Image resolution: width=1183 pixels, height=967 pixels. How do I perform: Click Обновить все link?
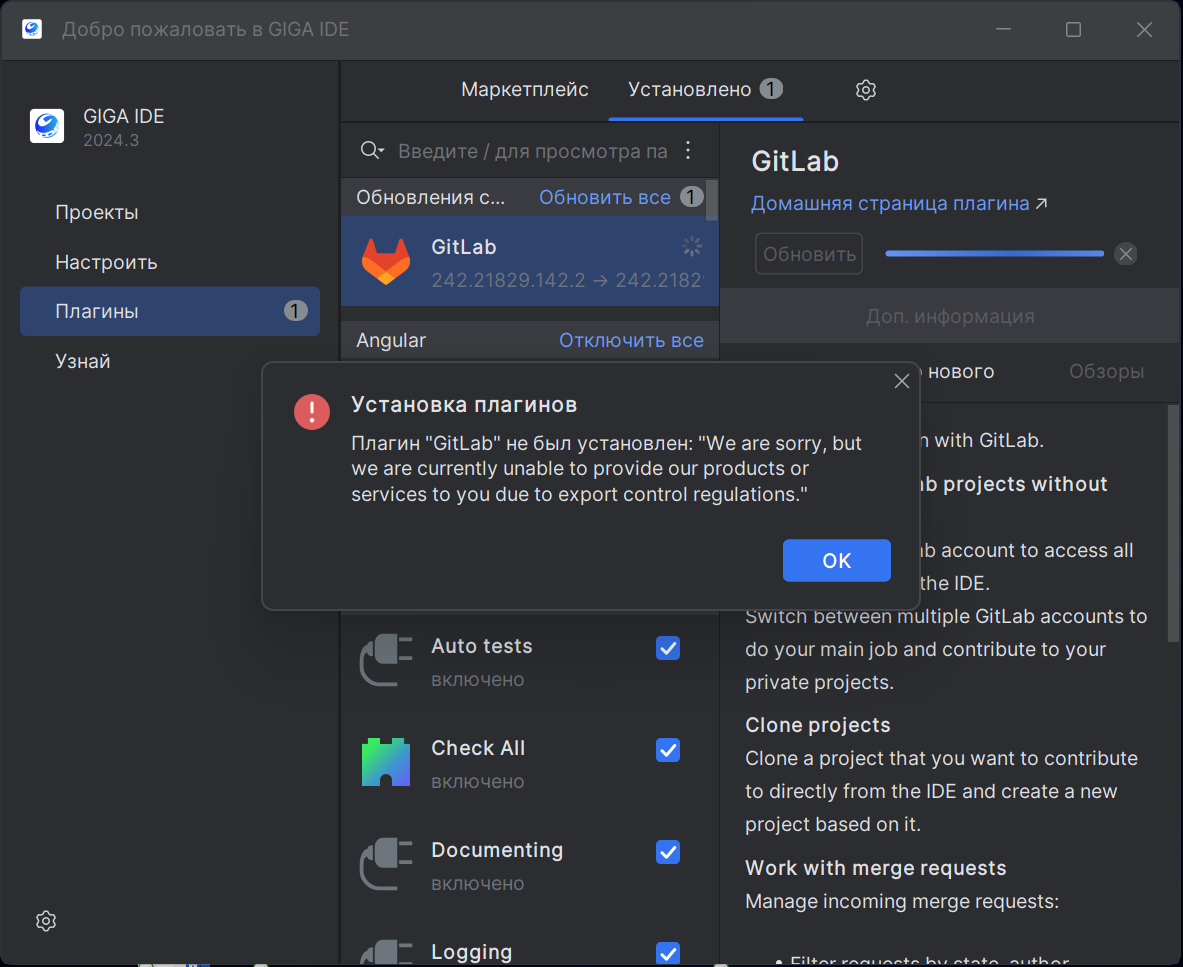pyautogui.click(x=604, y=198)
